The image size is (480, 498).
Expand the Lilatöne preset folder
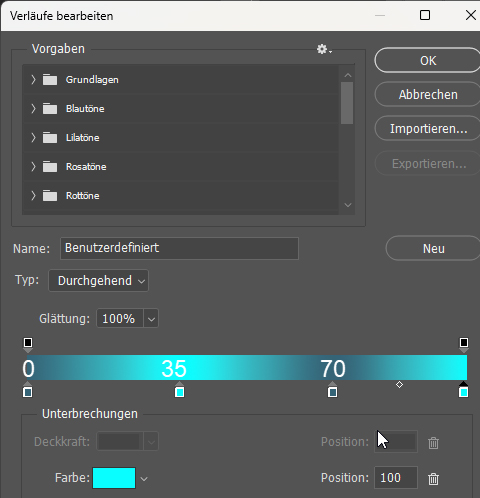pyautogui.click(x=33, y=137)
